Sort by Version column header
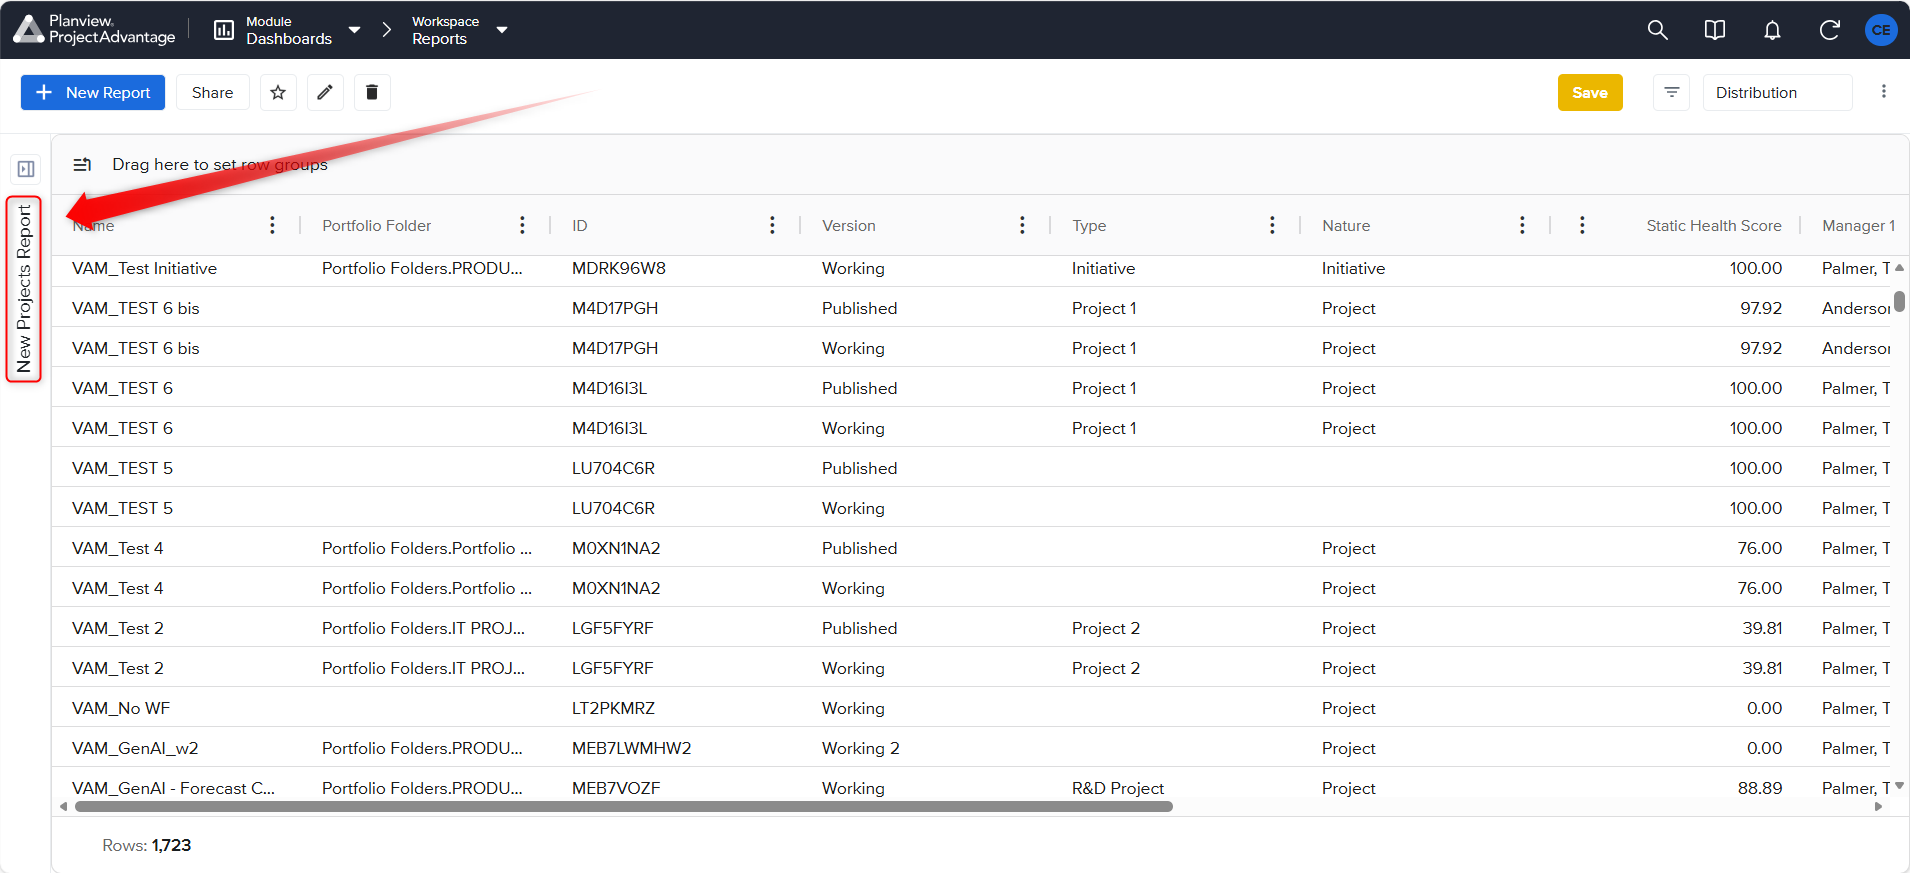 [849, 226]
